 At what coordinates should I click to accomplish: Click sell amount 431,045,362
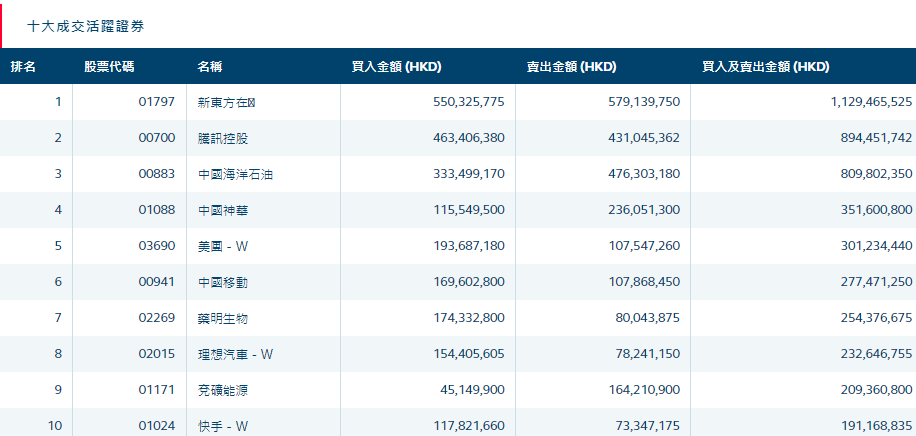coord(644,138)
